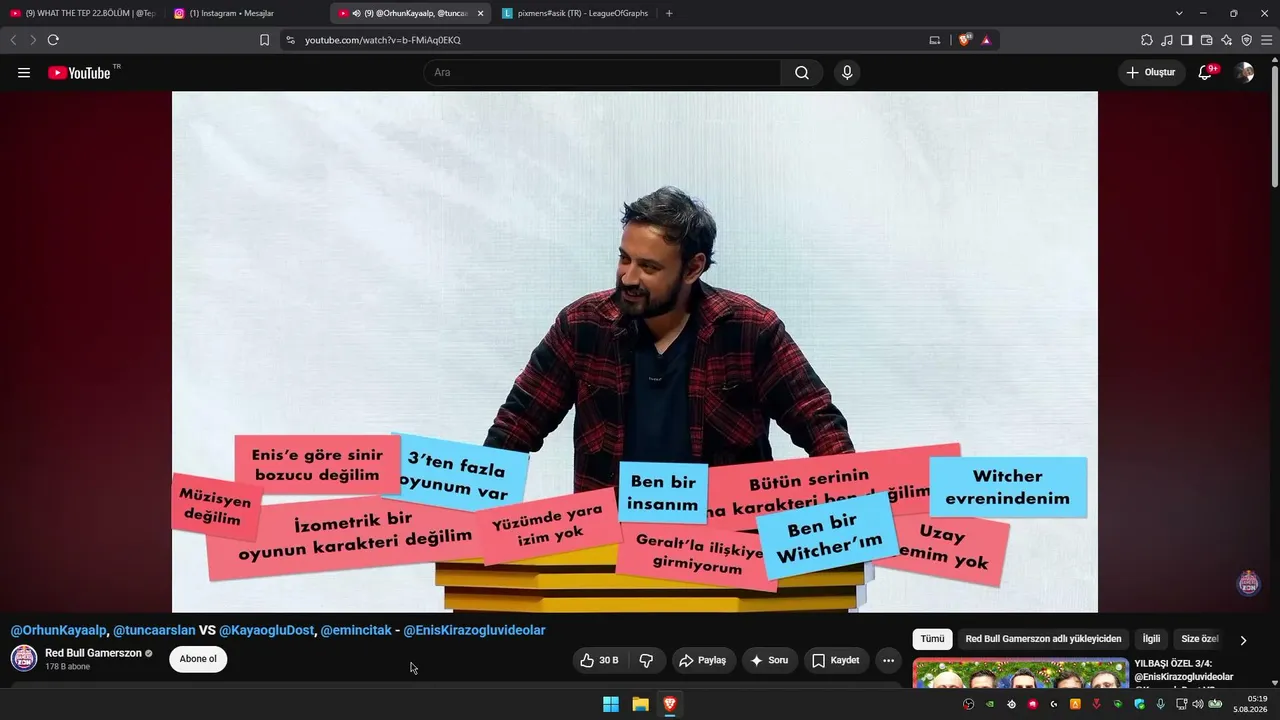Open the @KayaogluDost mention link
1280x720 pixels.
pyautogui.click(x=266, y=630)
